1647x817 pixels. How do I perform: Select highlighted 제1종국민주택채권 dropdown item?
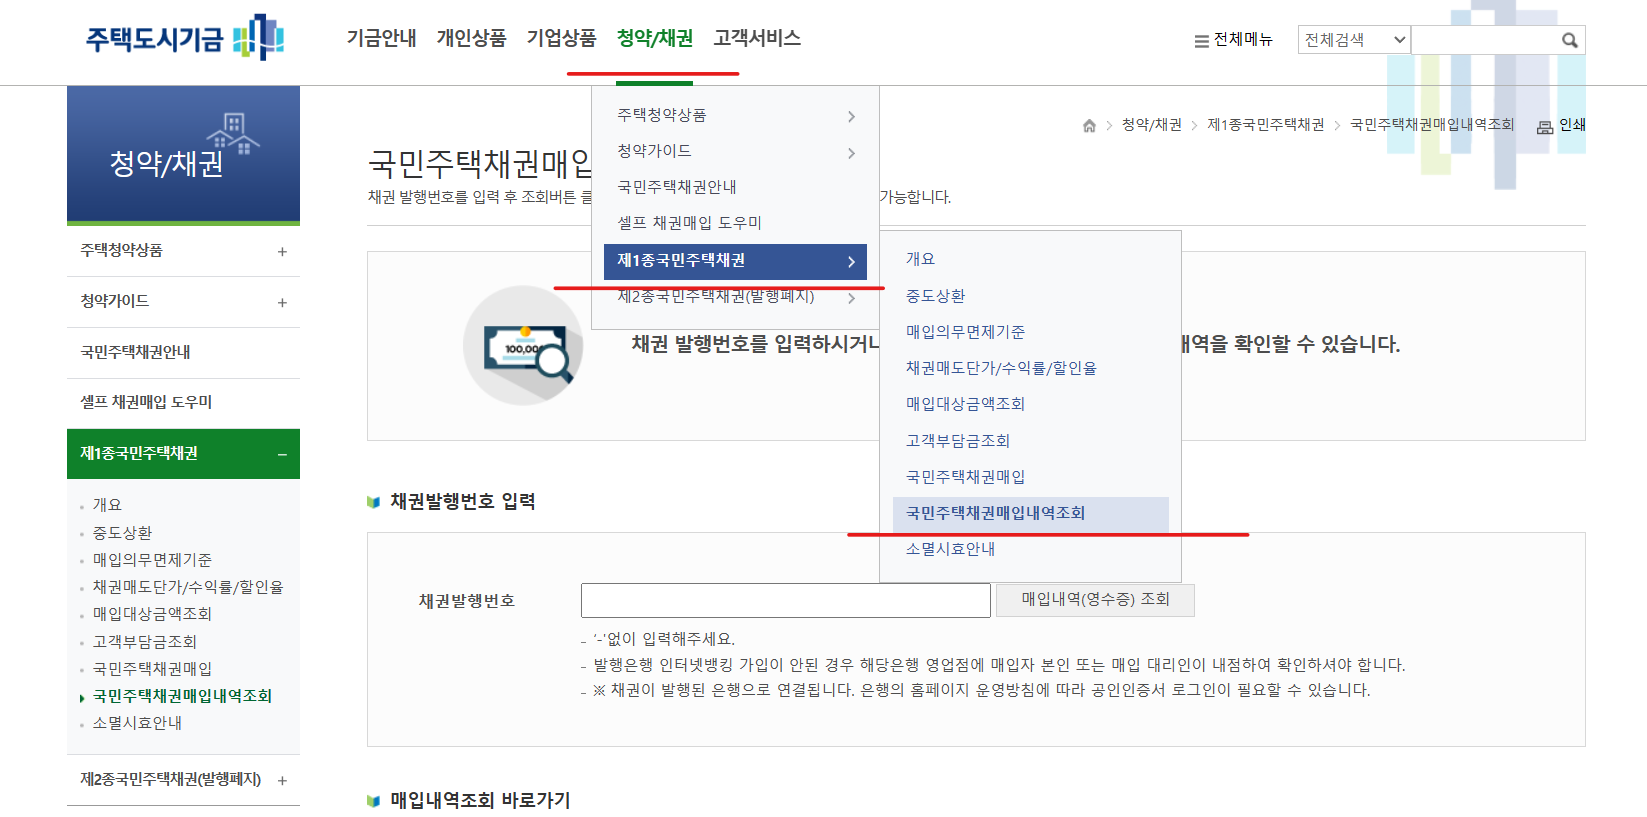(735, 261)
